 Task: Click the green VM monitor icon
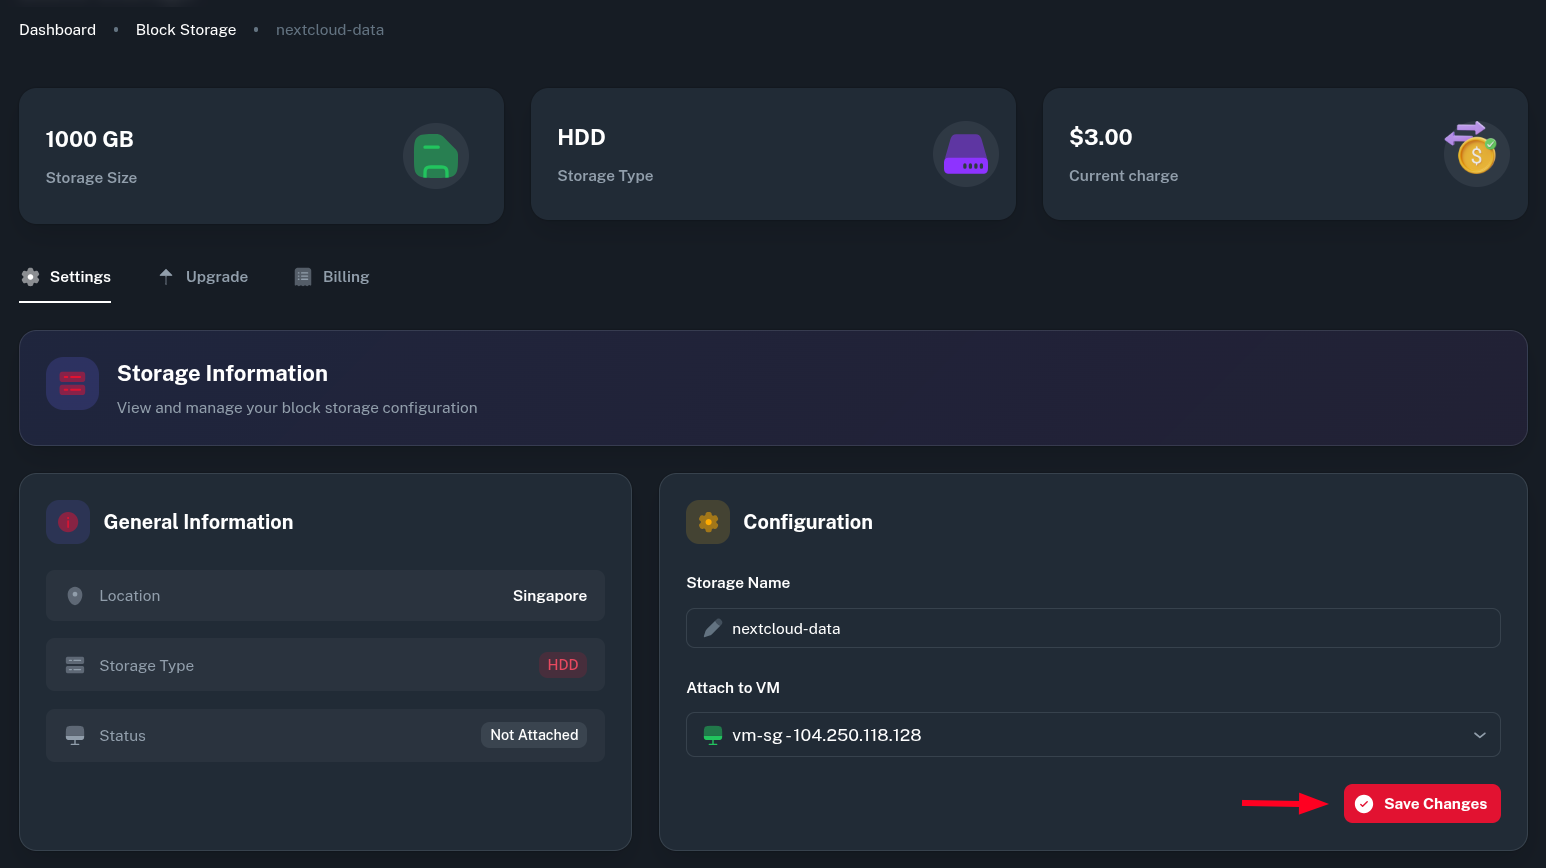(x=713, y=736)
